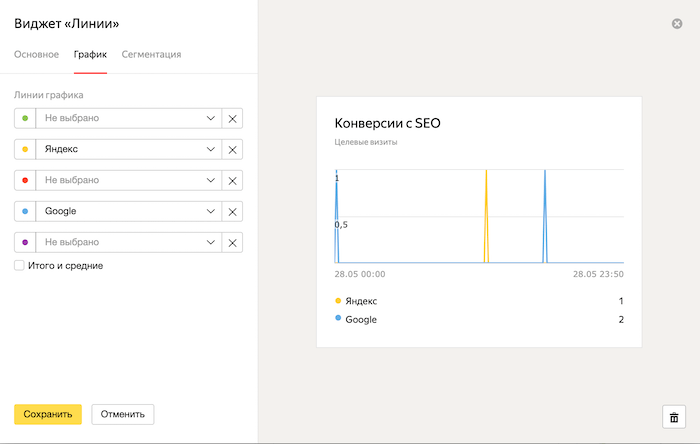Expand the Яндекс line dropdown
This screenshot has width=700, height=444.
(211, 149)
